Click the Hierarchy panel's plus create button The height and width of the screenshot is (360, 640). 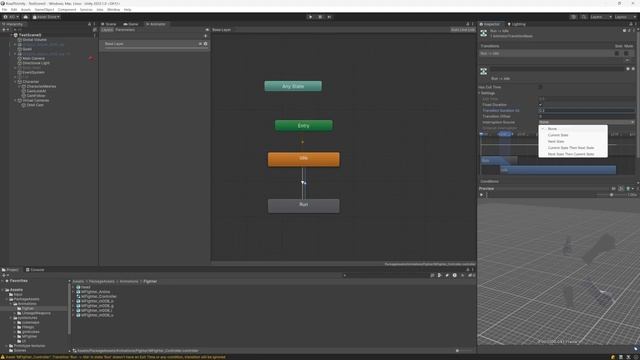click(4, 30)
